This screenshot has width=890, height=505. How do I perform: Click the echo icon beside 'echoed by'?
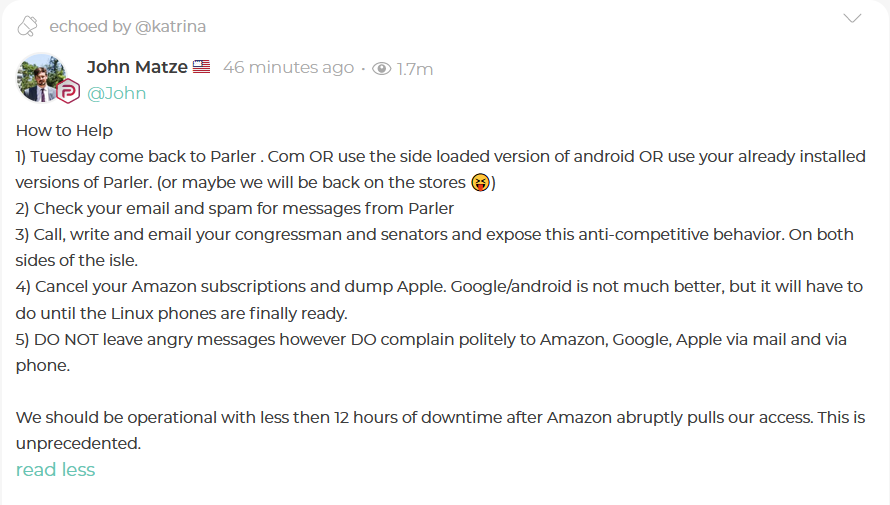(28, 25)
